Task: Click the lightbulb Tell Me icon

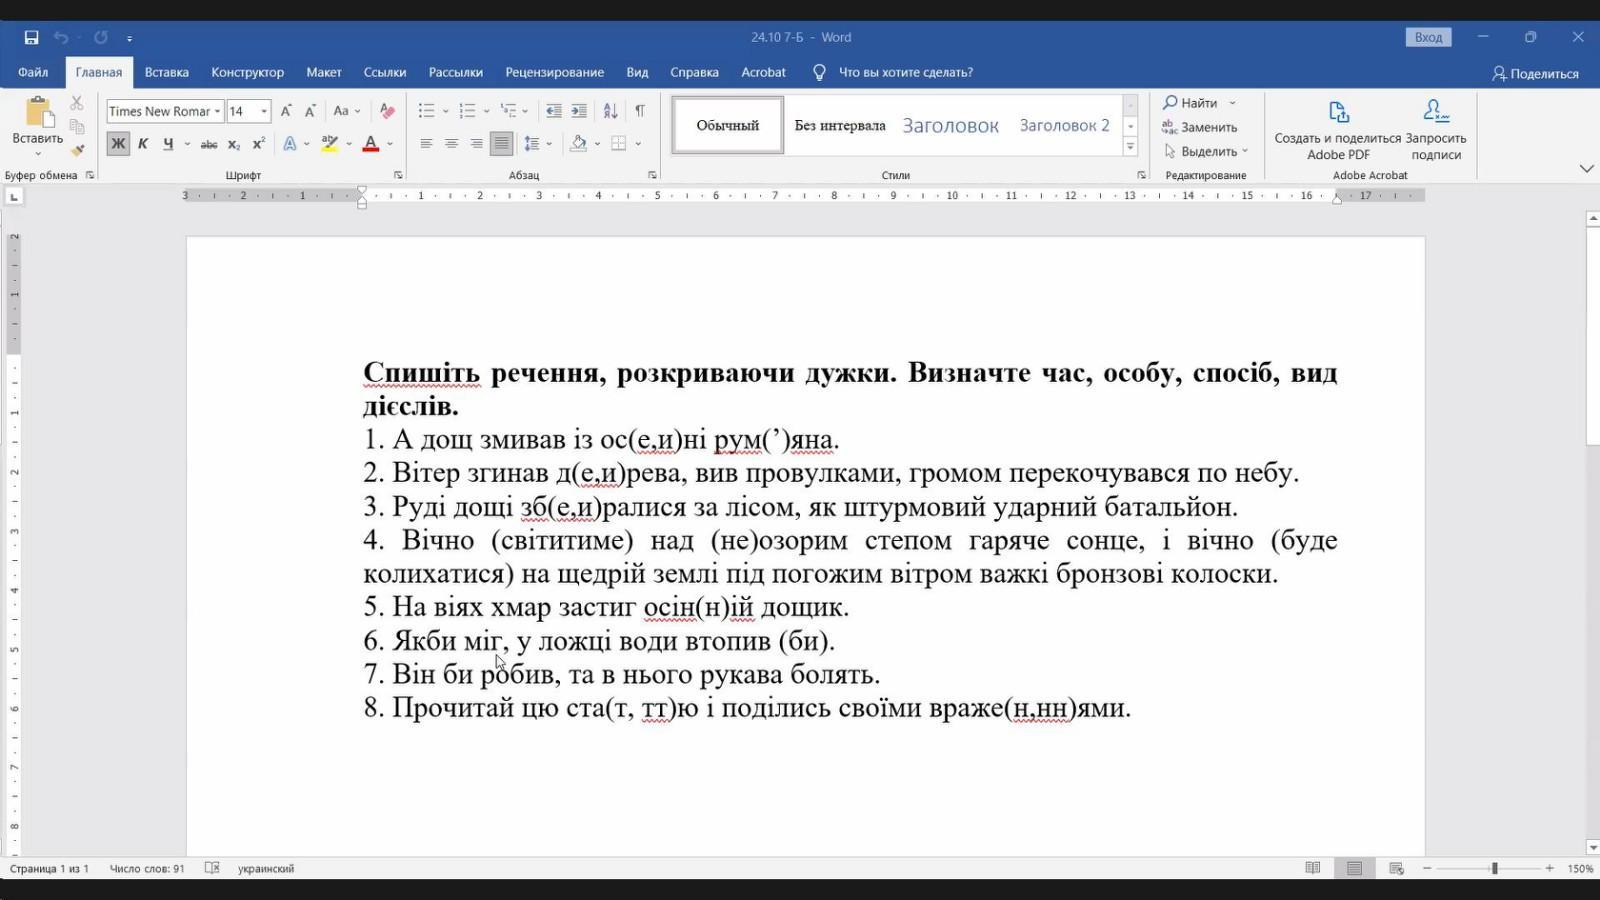Action: [x=819, y=72]
